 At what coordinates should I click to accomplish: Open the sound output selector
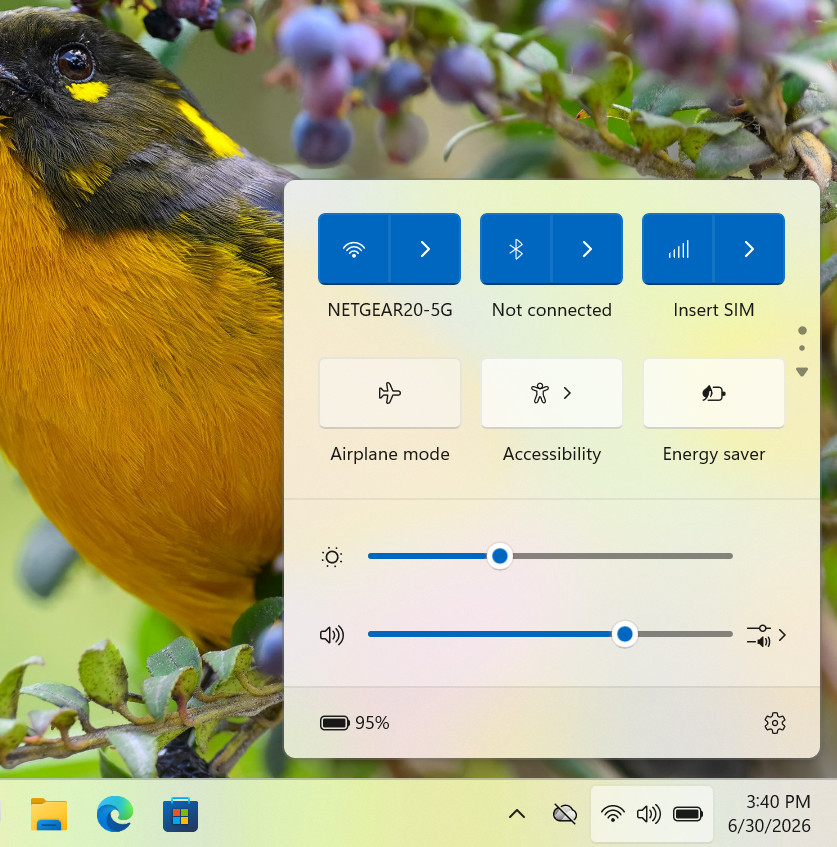coord(766,635)
